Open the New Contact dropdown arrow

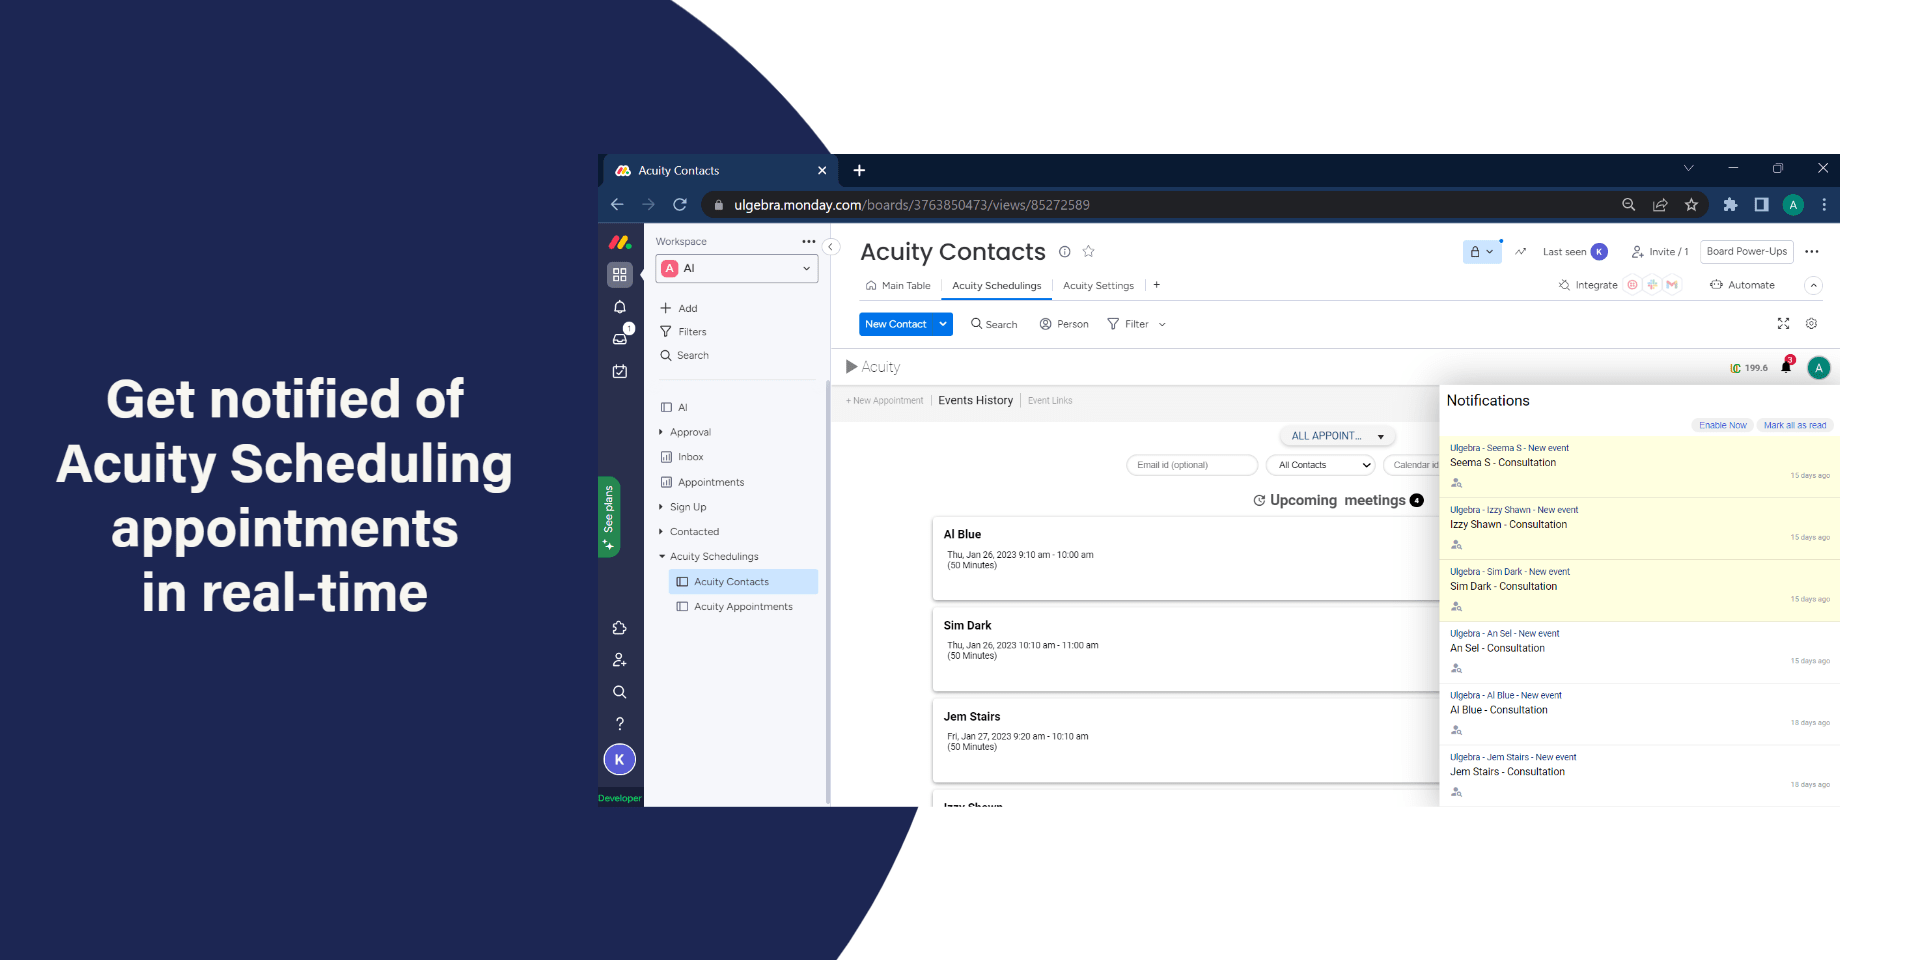coord(943,324)
